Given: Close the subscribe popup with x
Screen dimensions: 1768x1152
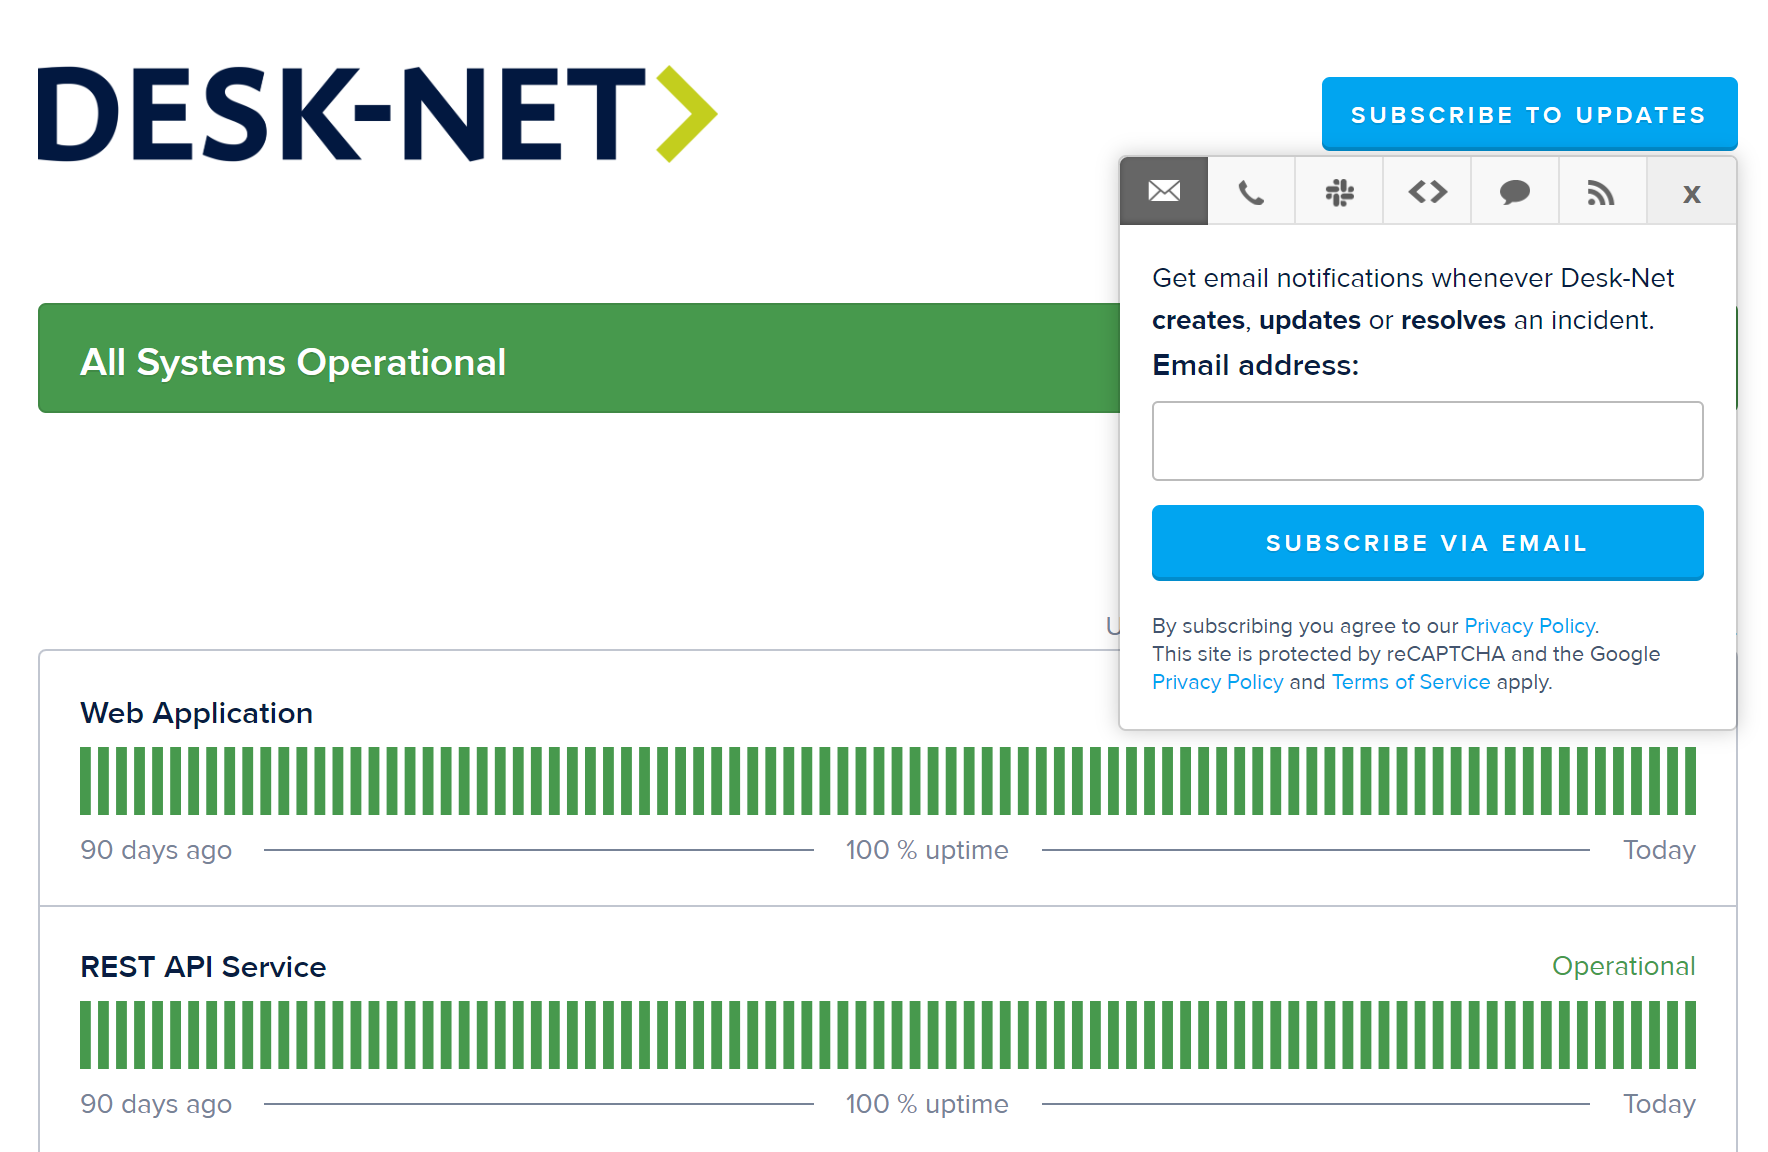Looking at the screenshot, I should point(1691,191).
